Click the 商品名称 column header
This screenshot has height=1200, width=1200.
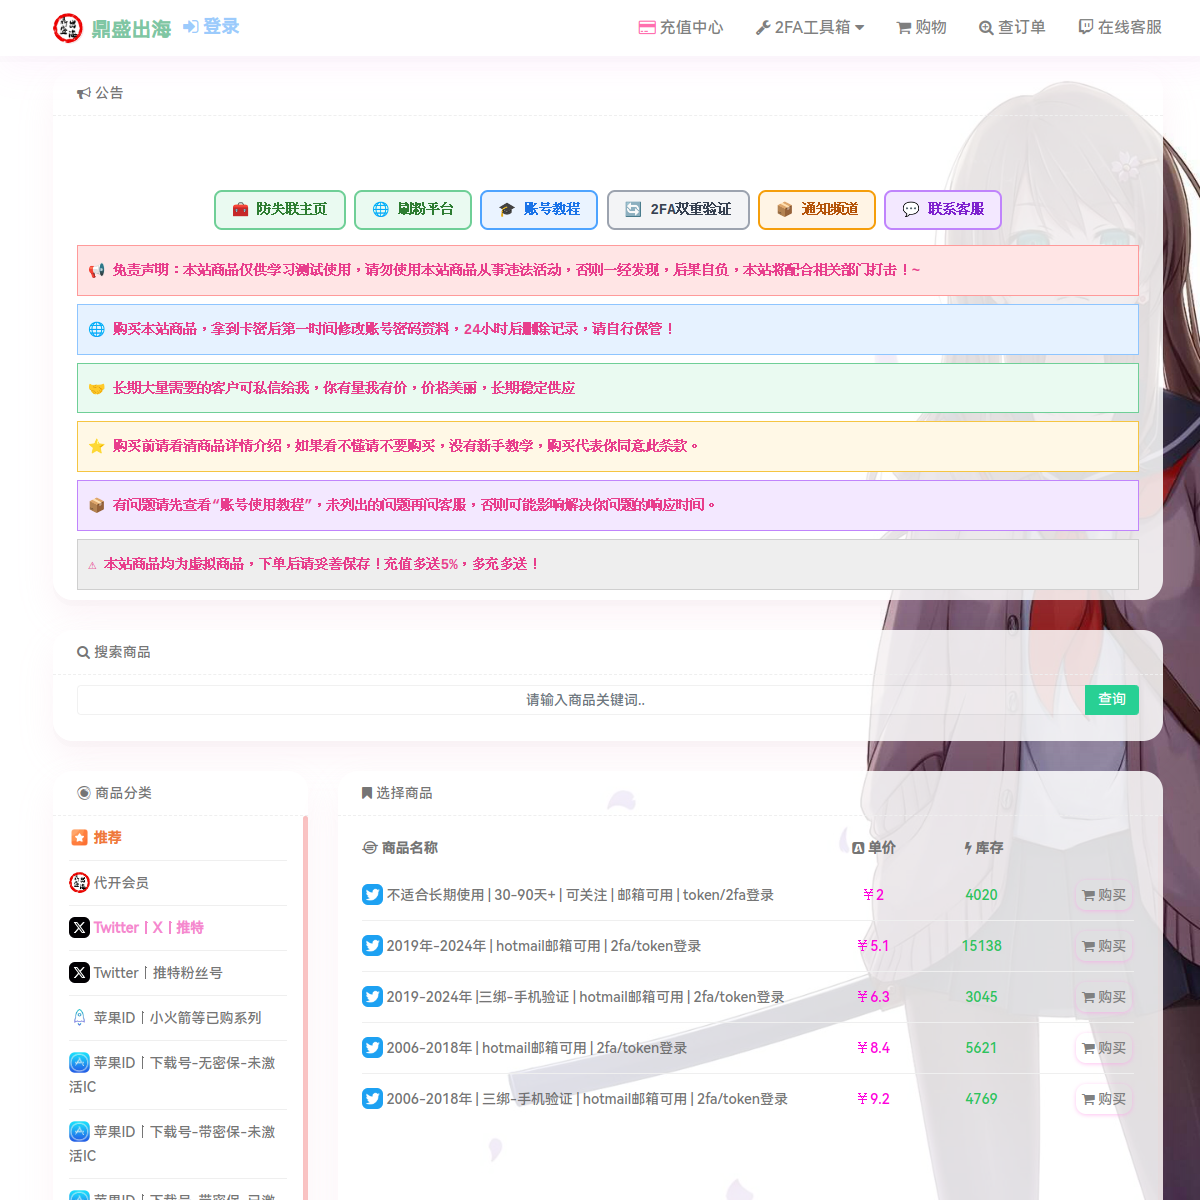coord(400,848)
